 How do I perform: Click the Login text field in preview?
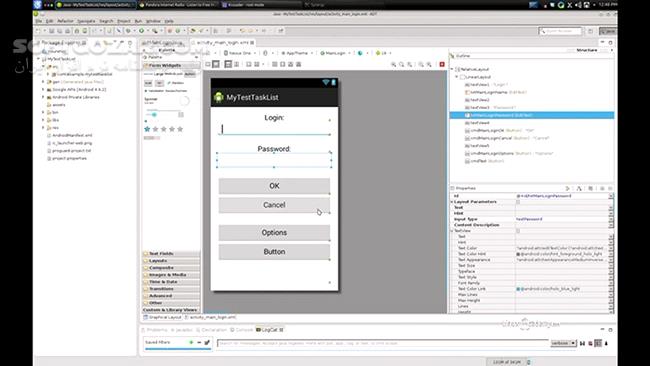(274, 129)
